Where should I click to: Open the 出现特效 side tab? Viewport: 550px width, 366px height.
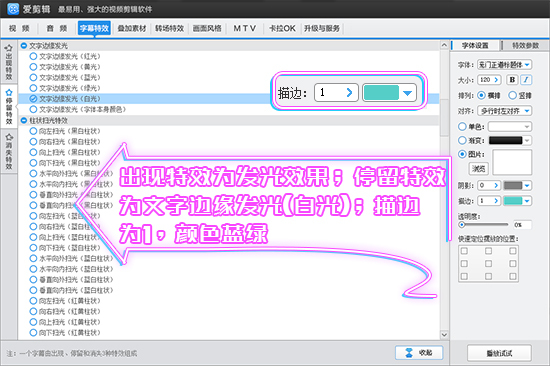click(x=9, y=62)
